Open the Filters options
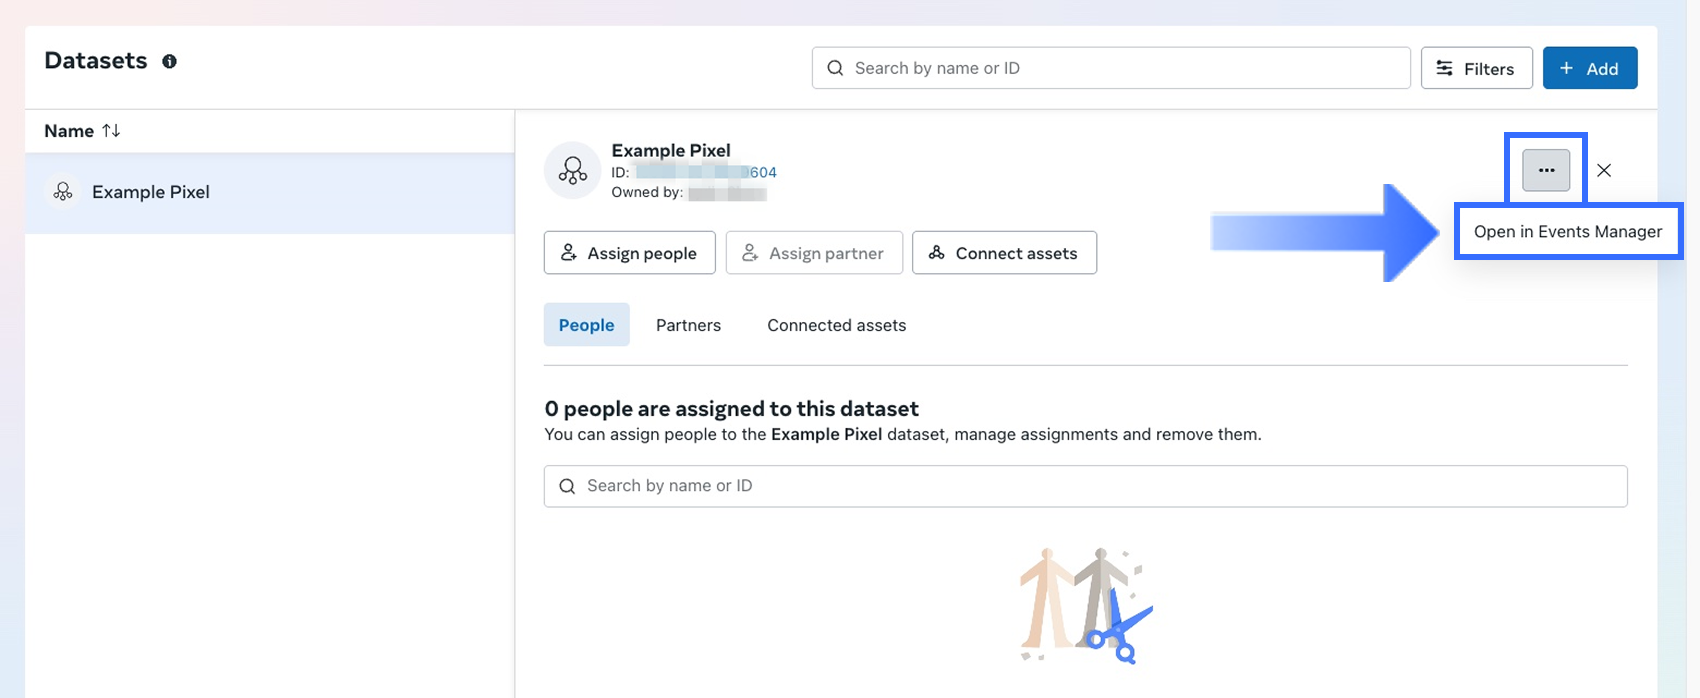 [x=1476, y=68]
